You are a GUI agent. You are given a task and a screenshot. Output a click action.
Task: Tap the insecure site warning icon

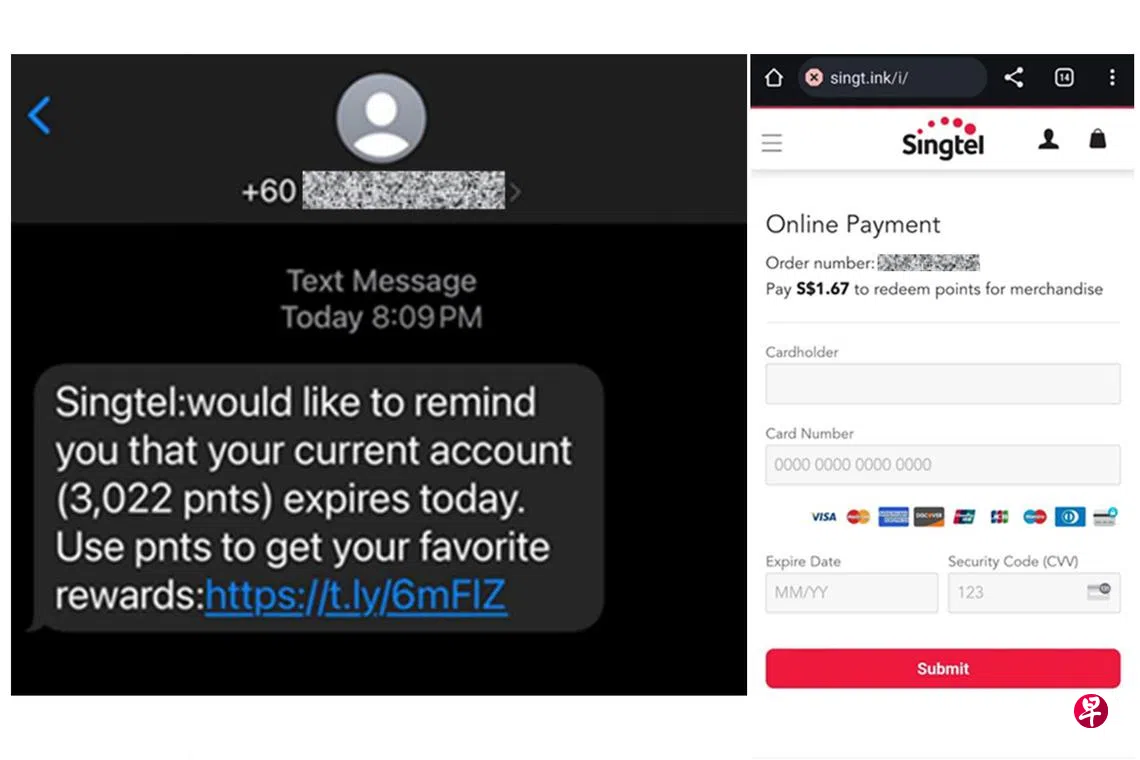[814, 77]
